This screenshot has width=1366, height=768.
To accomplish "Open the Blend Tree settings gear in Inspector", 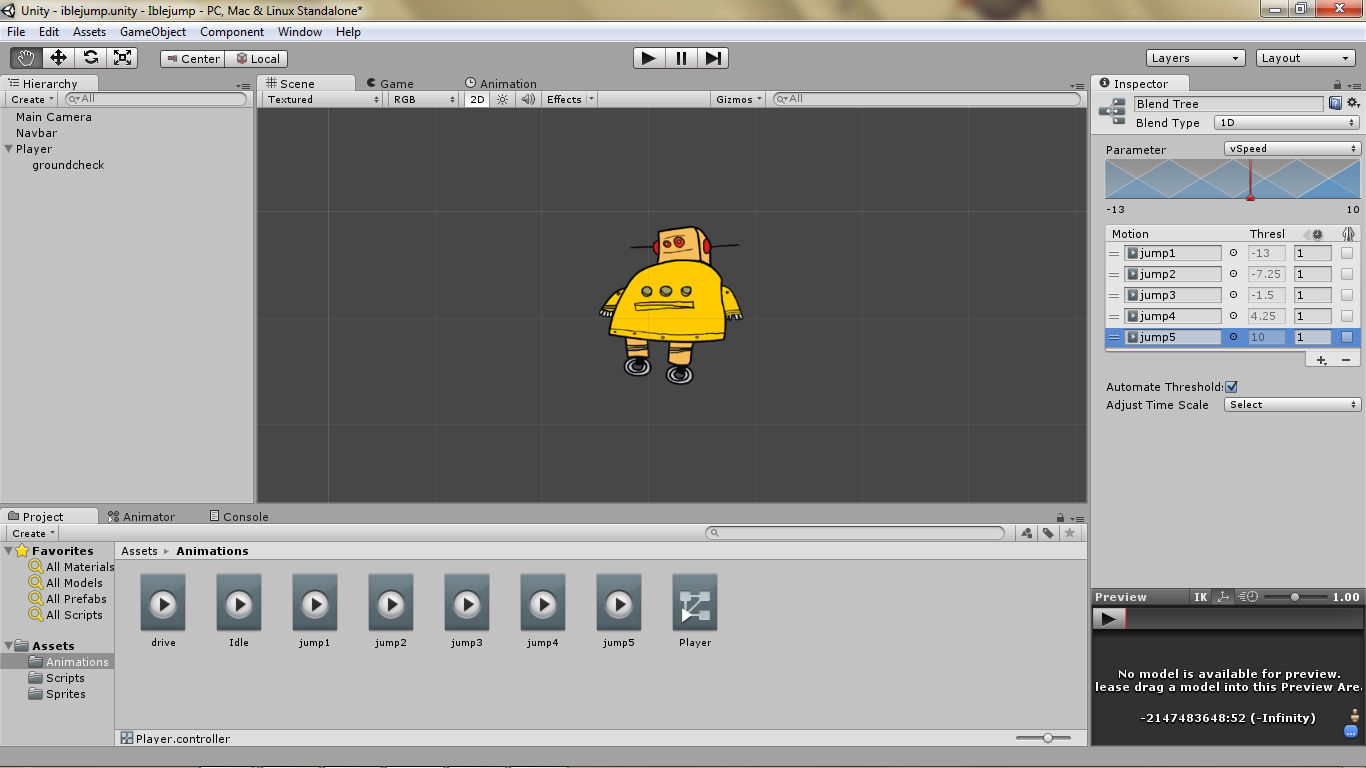I will coord(1354,103).
